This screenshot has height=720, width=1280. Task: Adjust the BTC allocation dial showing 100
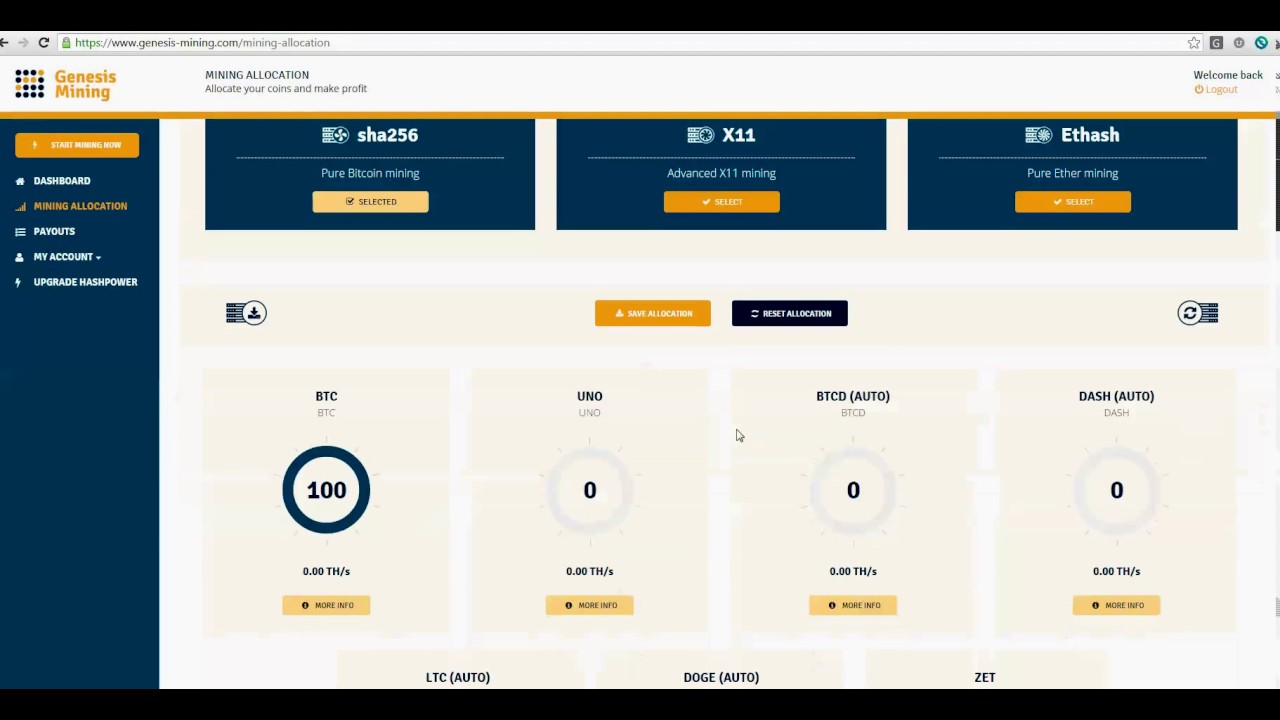(x=326, y=489)
